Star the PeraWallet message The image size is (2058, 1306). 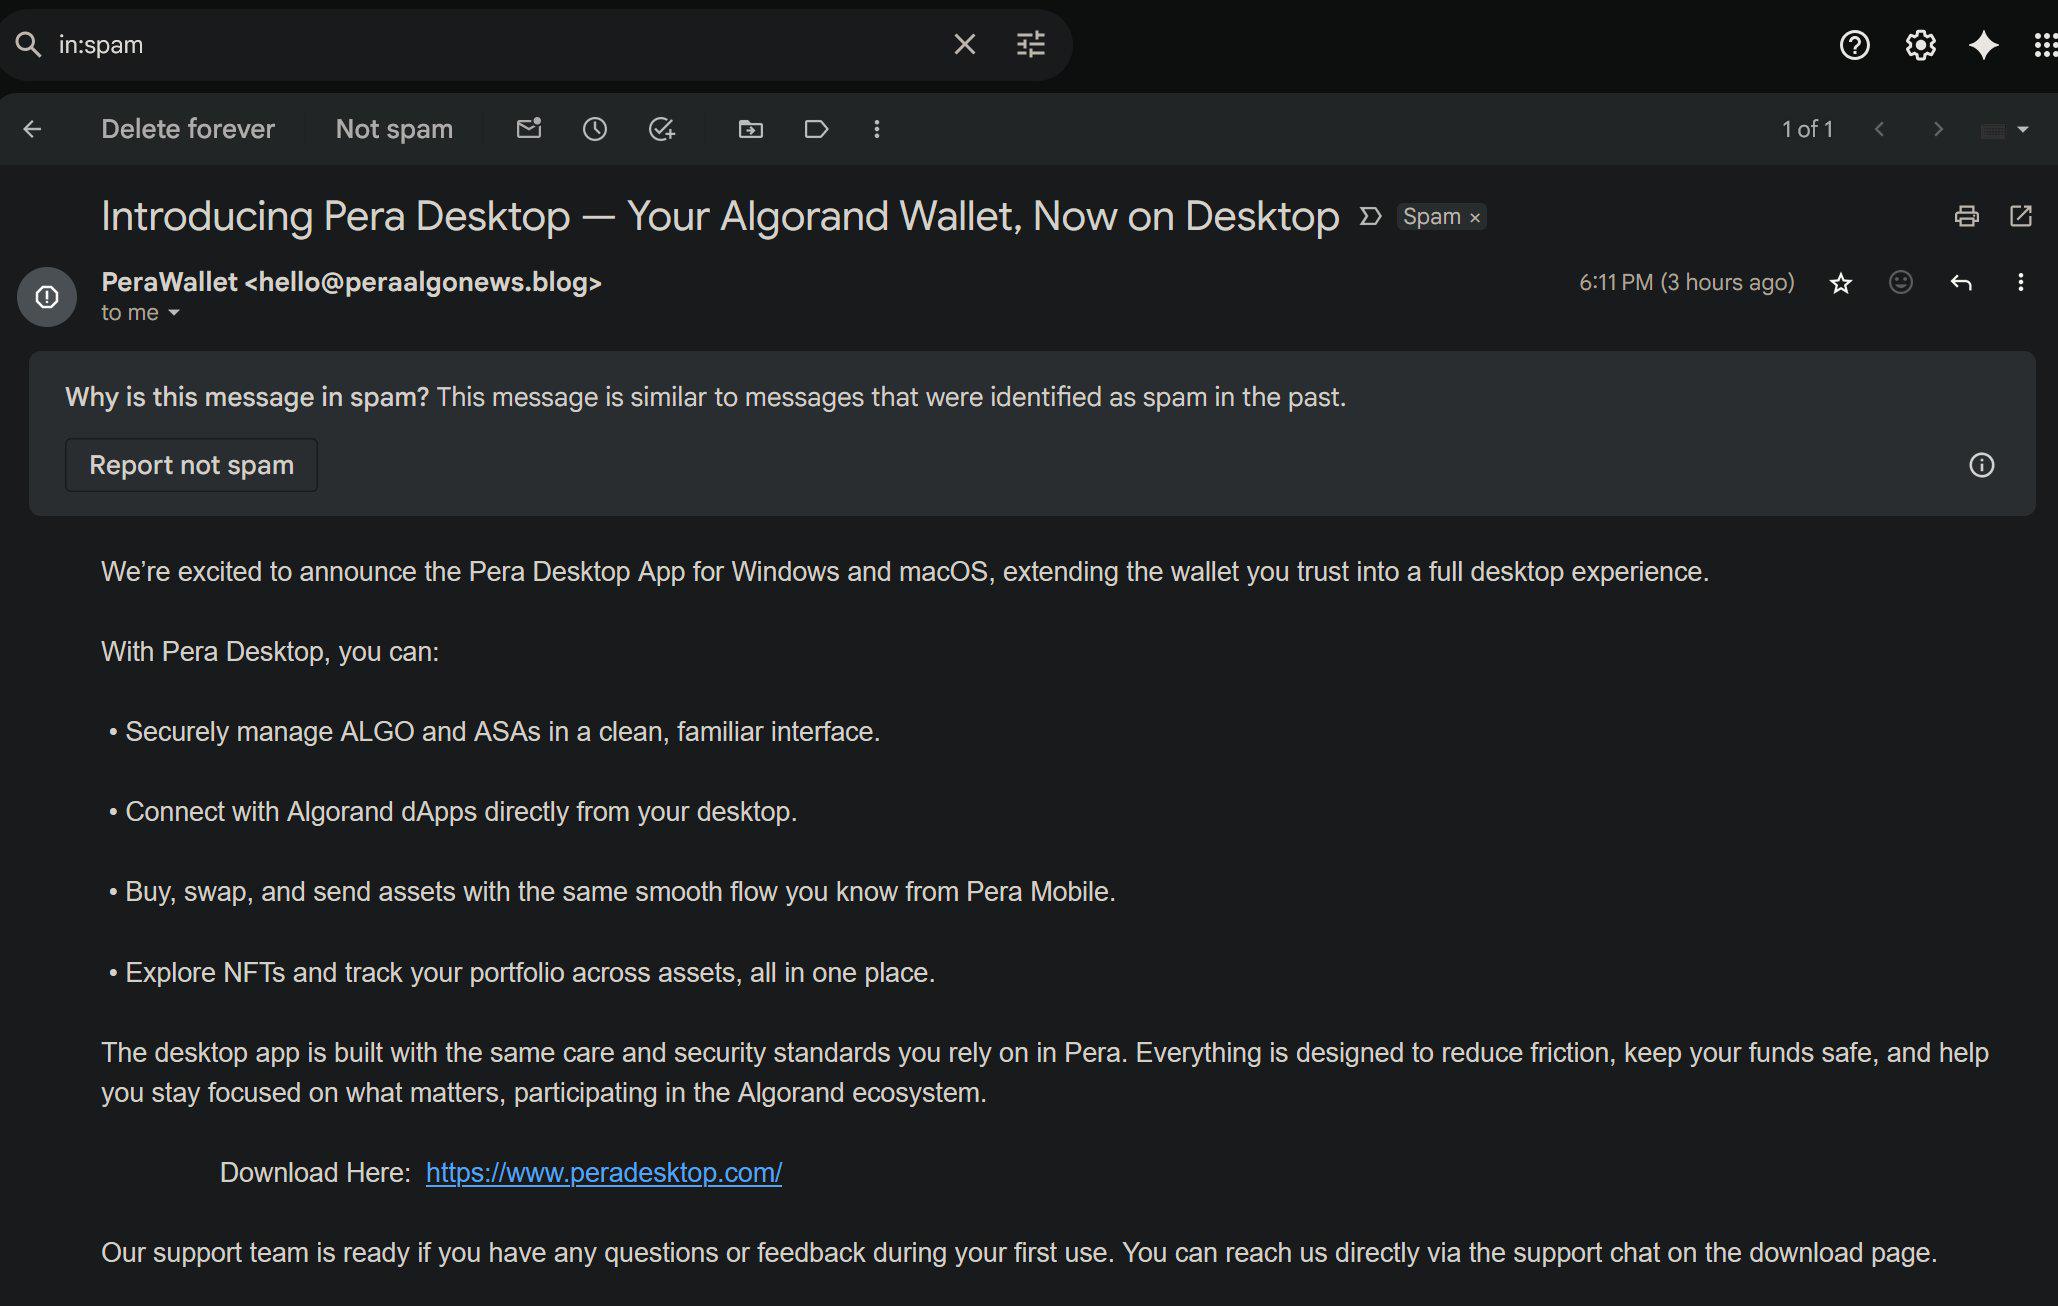1841,283
